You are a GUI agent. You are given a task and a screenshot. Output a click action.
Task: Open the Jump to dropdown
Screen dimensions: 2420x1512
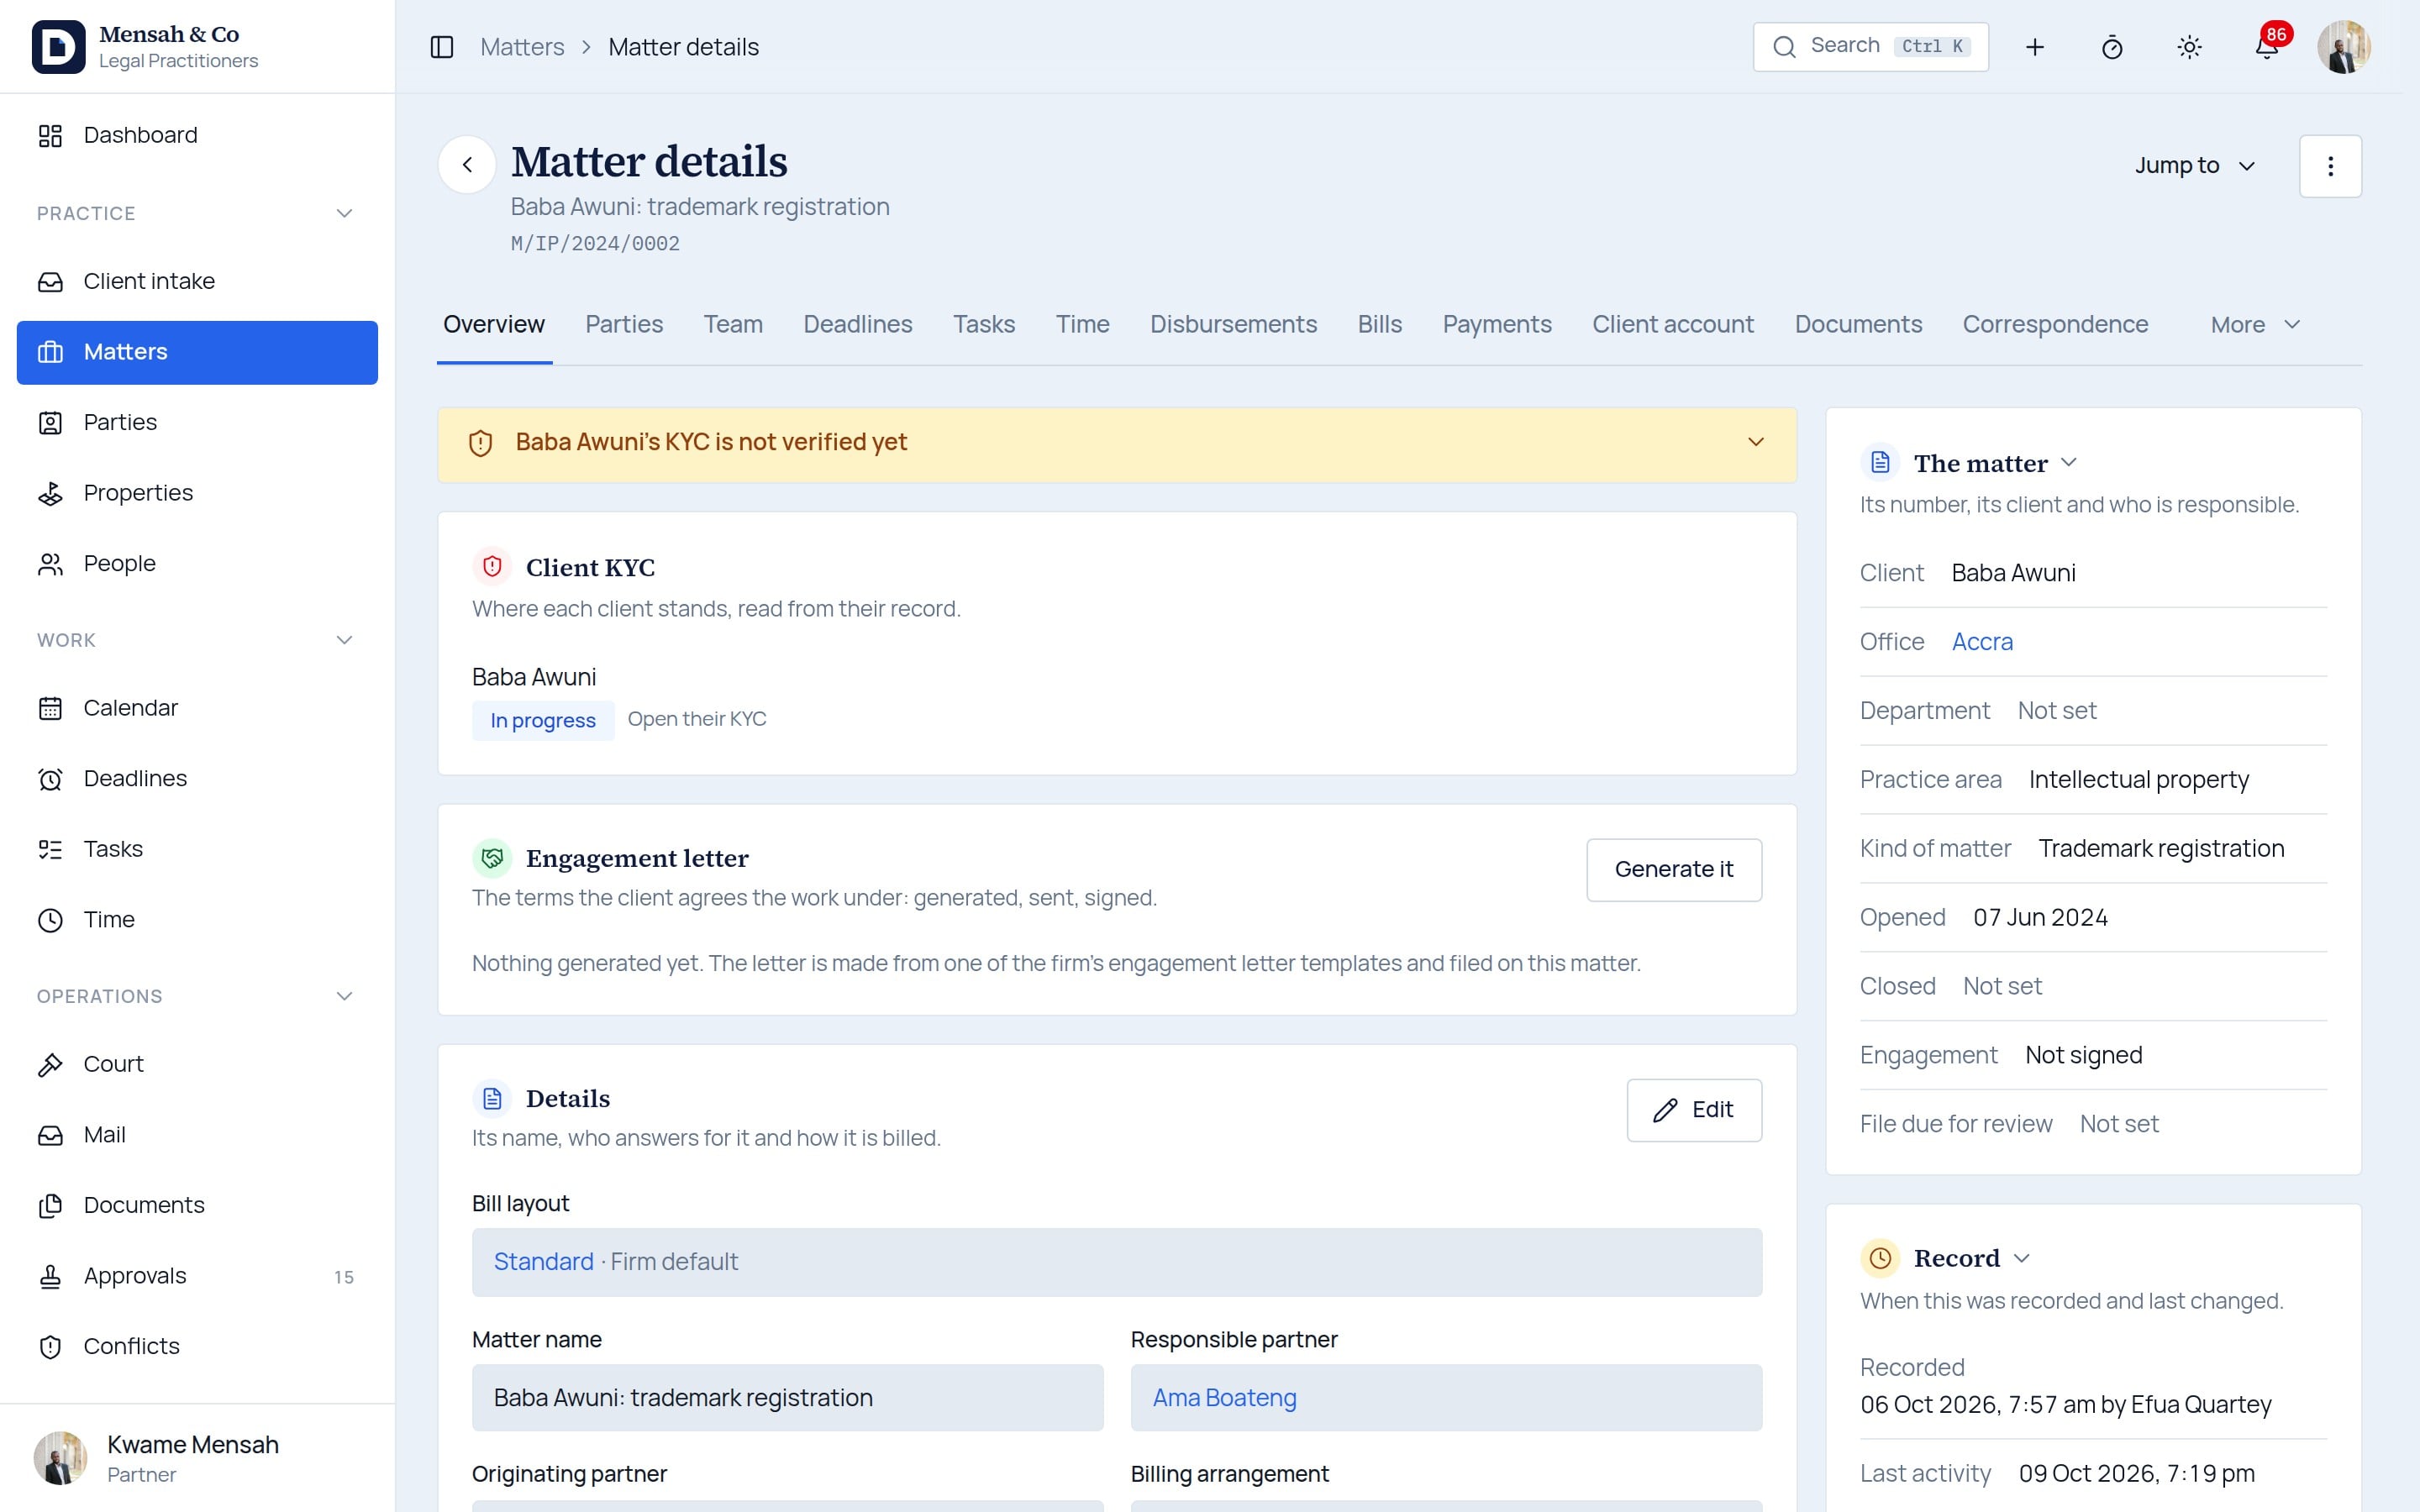pos(2195,166)
